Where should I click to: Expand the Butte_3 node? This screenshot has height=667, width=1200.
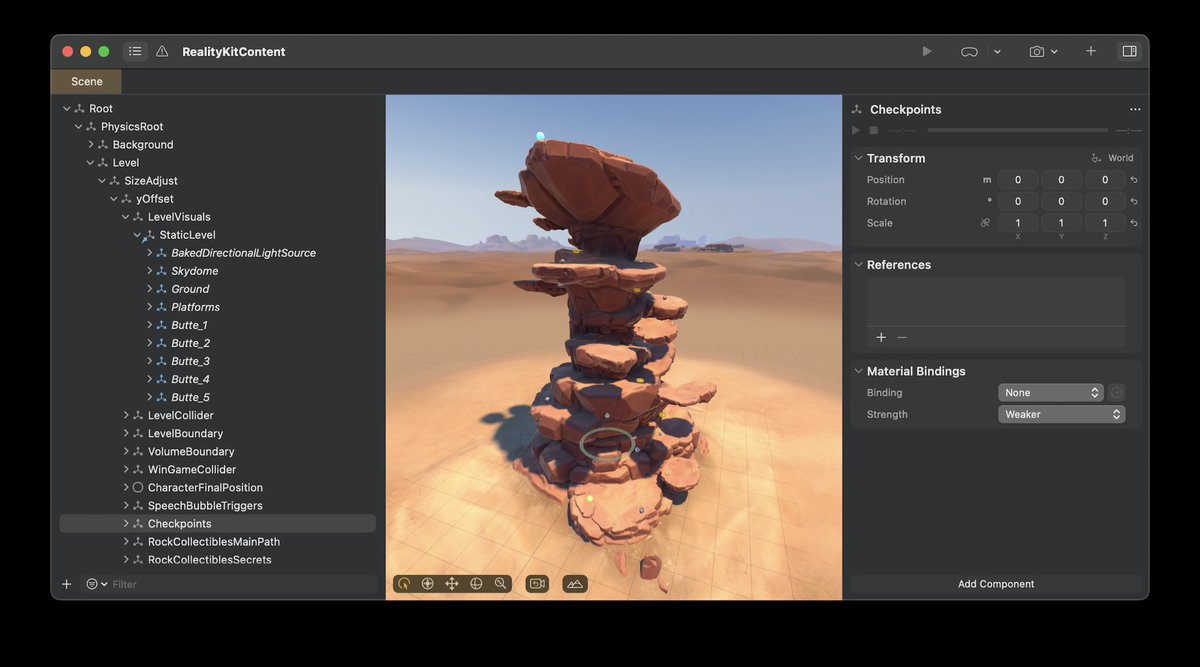[x=150, y=361]
